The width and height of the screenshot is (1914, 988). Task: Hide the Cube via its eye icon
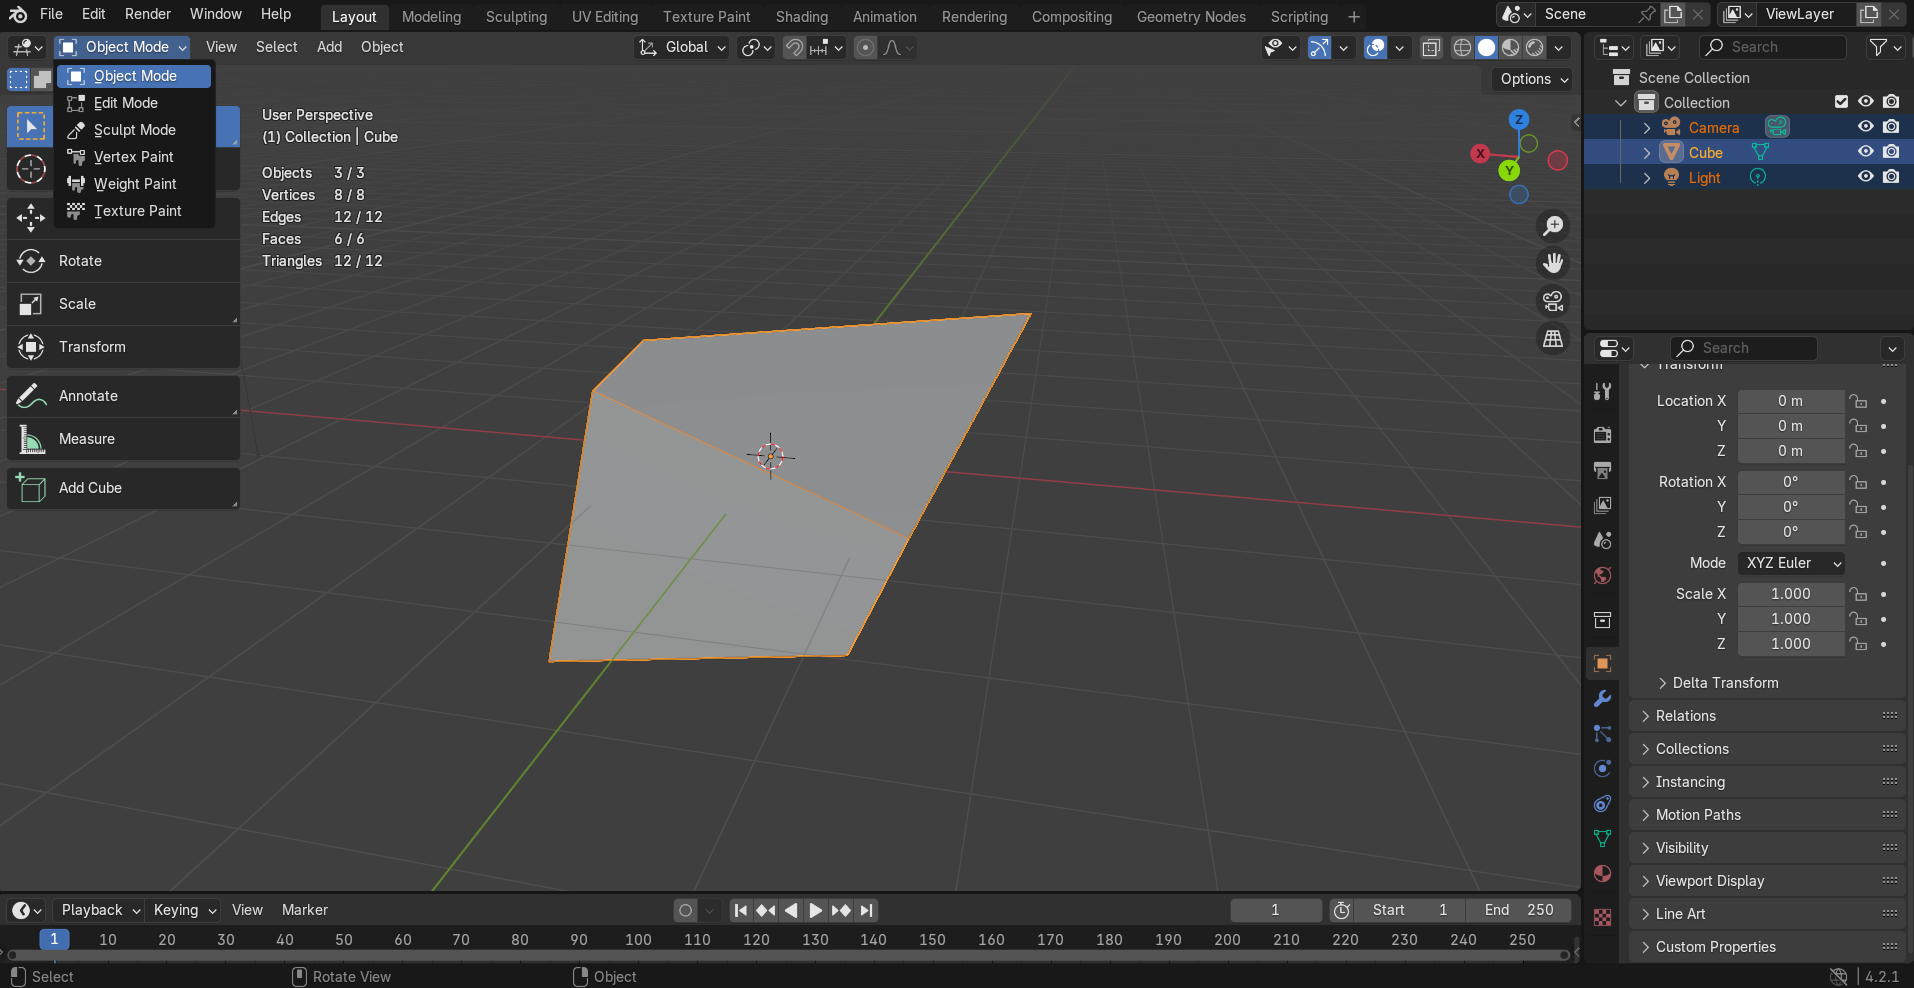[1866, 152]
